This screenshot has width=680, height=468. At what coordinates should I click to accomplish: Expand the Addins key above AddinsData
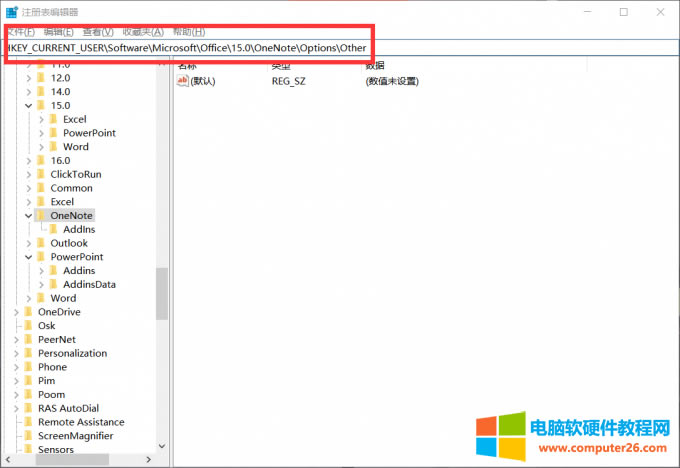coord(41,271)
